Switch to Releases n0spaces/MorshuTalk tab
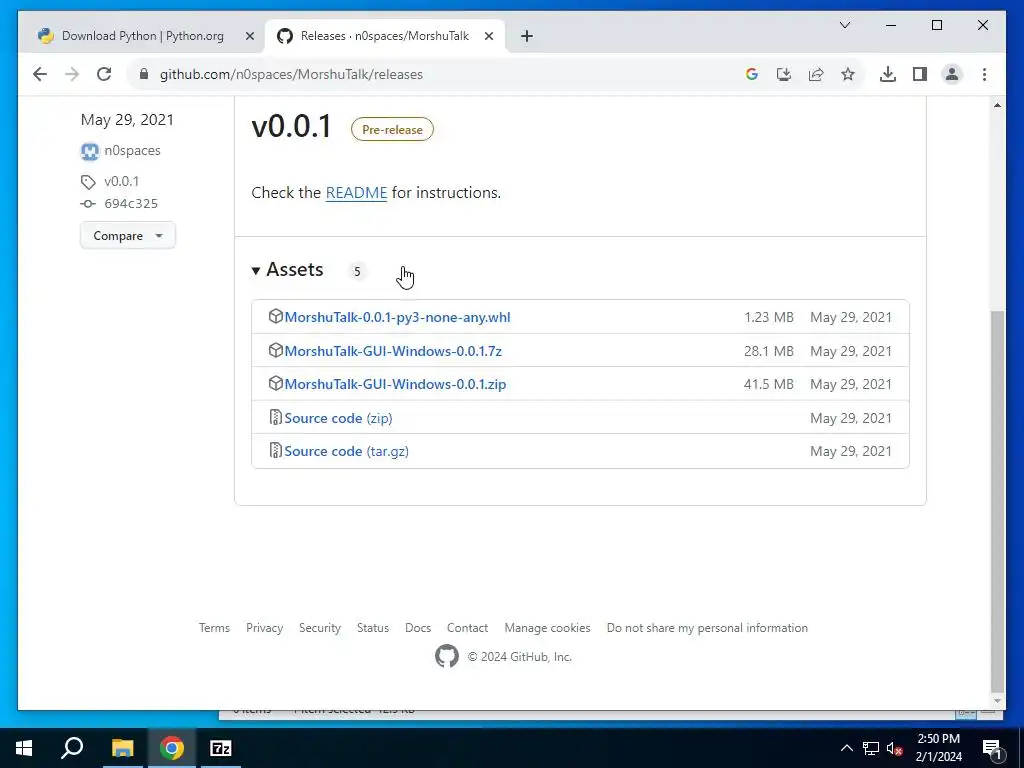1024x768 pixels. (385, 36)
